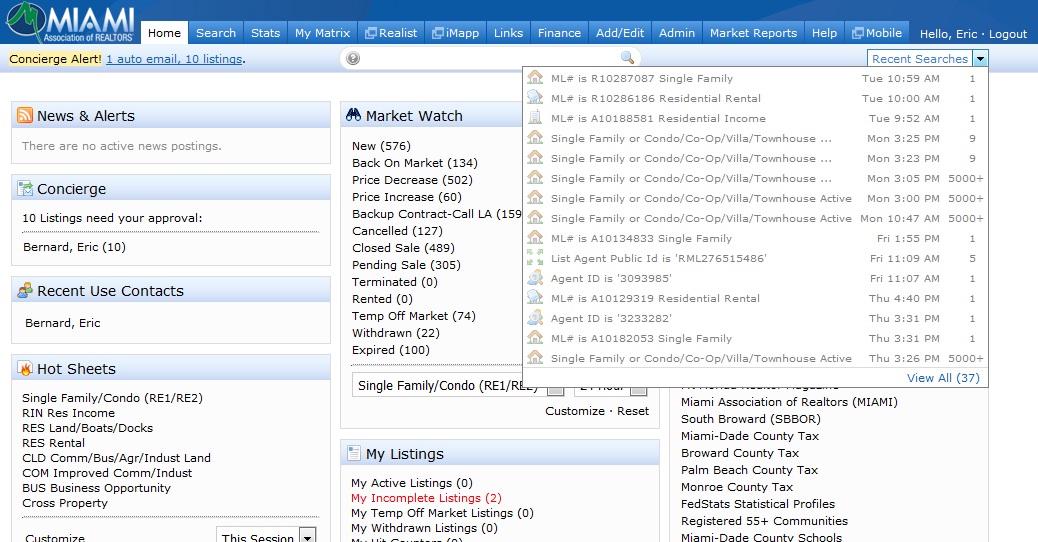The image size is (1038, 542).
Task: Click the Hot Sheets flame icon
Action: tap(25, 369)
